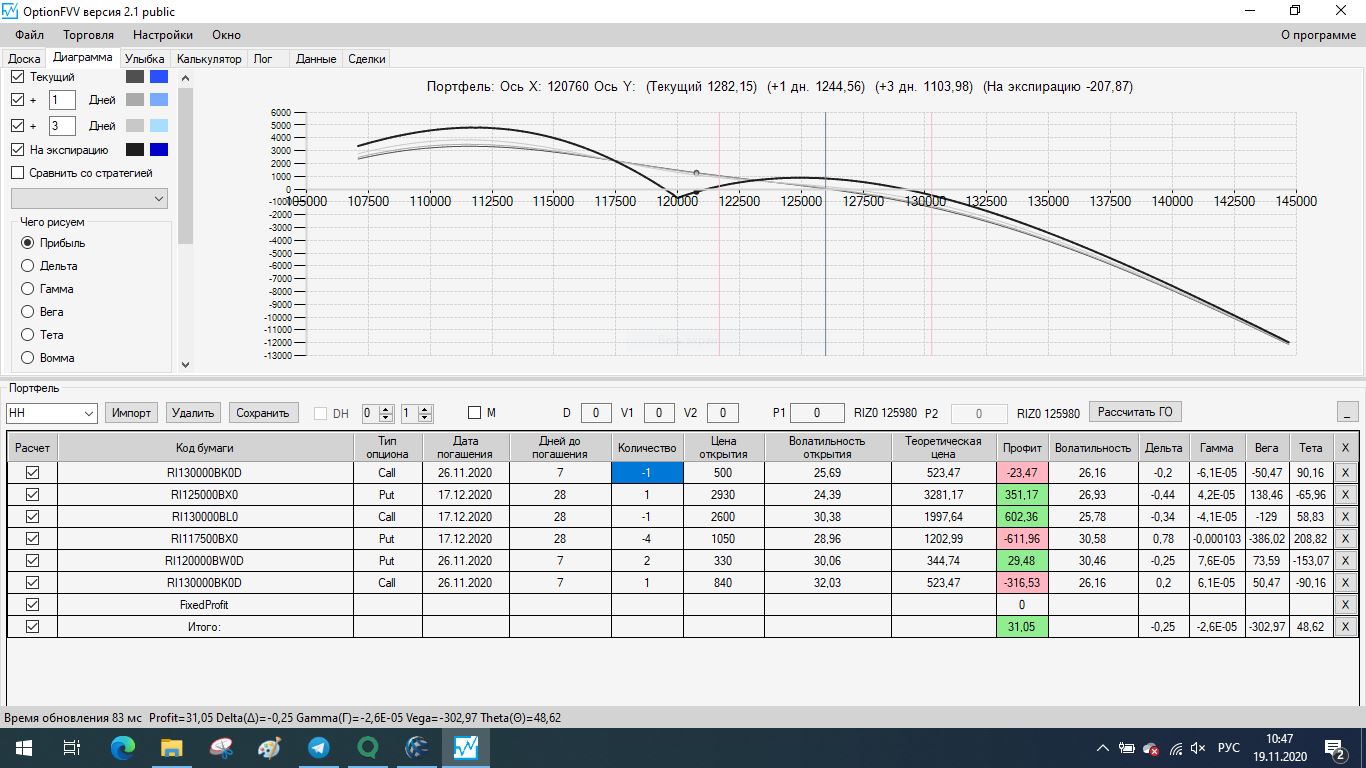Select the highlighted -1 quantity cell
Viewport: 1366px width, 768px height.
(647, 473)
